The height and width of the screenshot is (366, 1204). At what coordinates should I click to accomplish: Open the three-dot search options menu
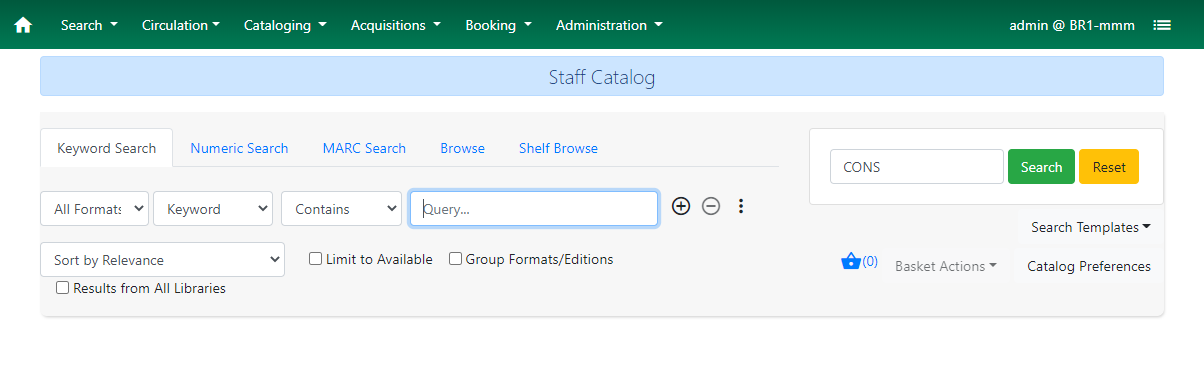pyautogui.click(x=741, y=206)
